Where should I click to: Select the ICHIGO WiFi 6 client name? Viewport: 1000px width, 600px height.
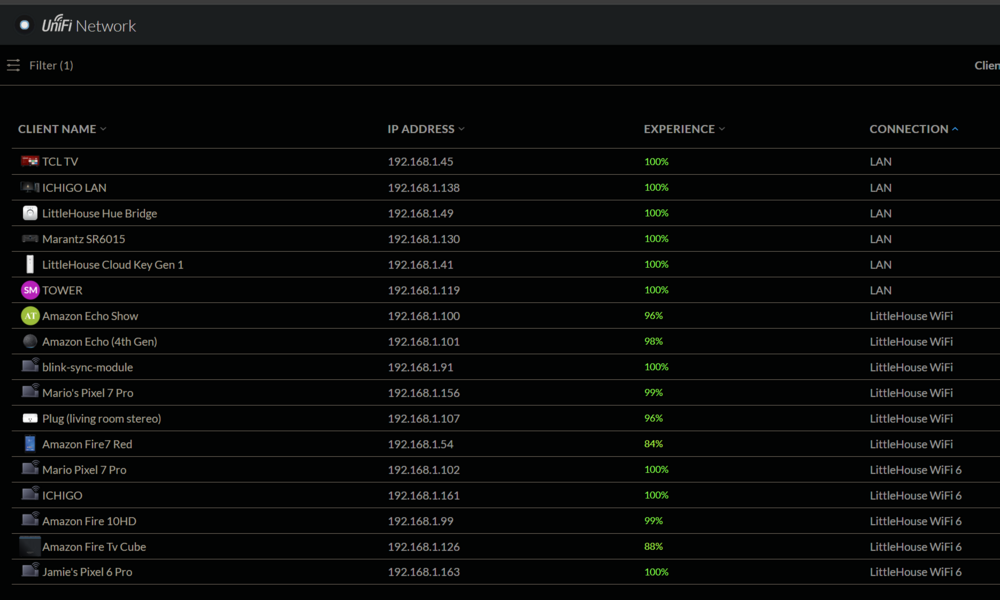pyautogui.click(x=62, y=495)
